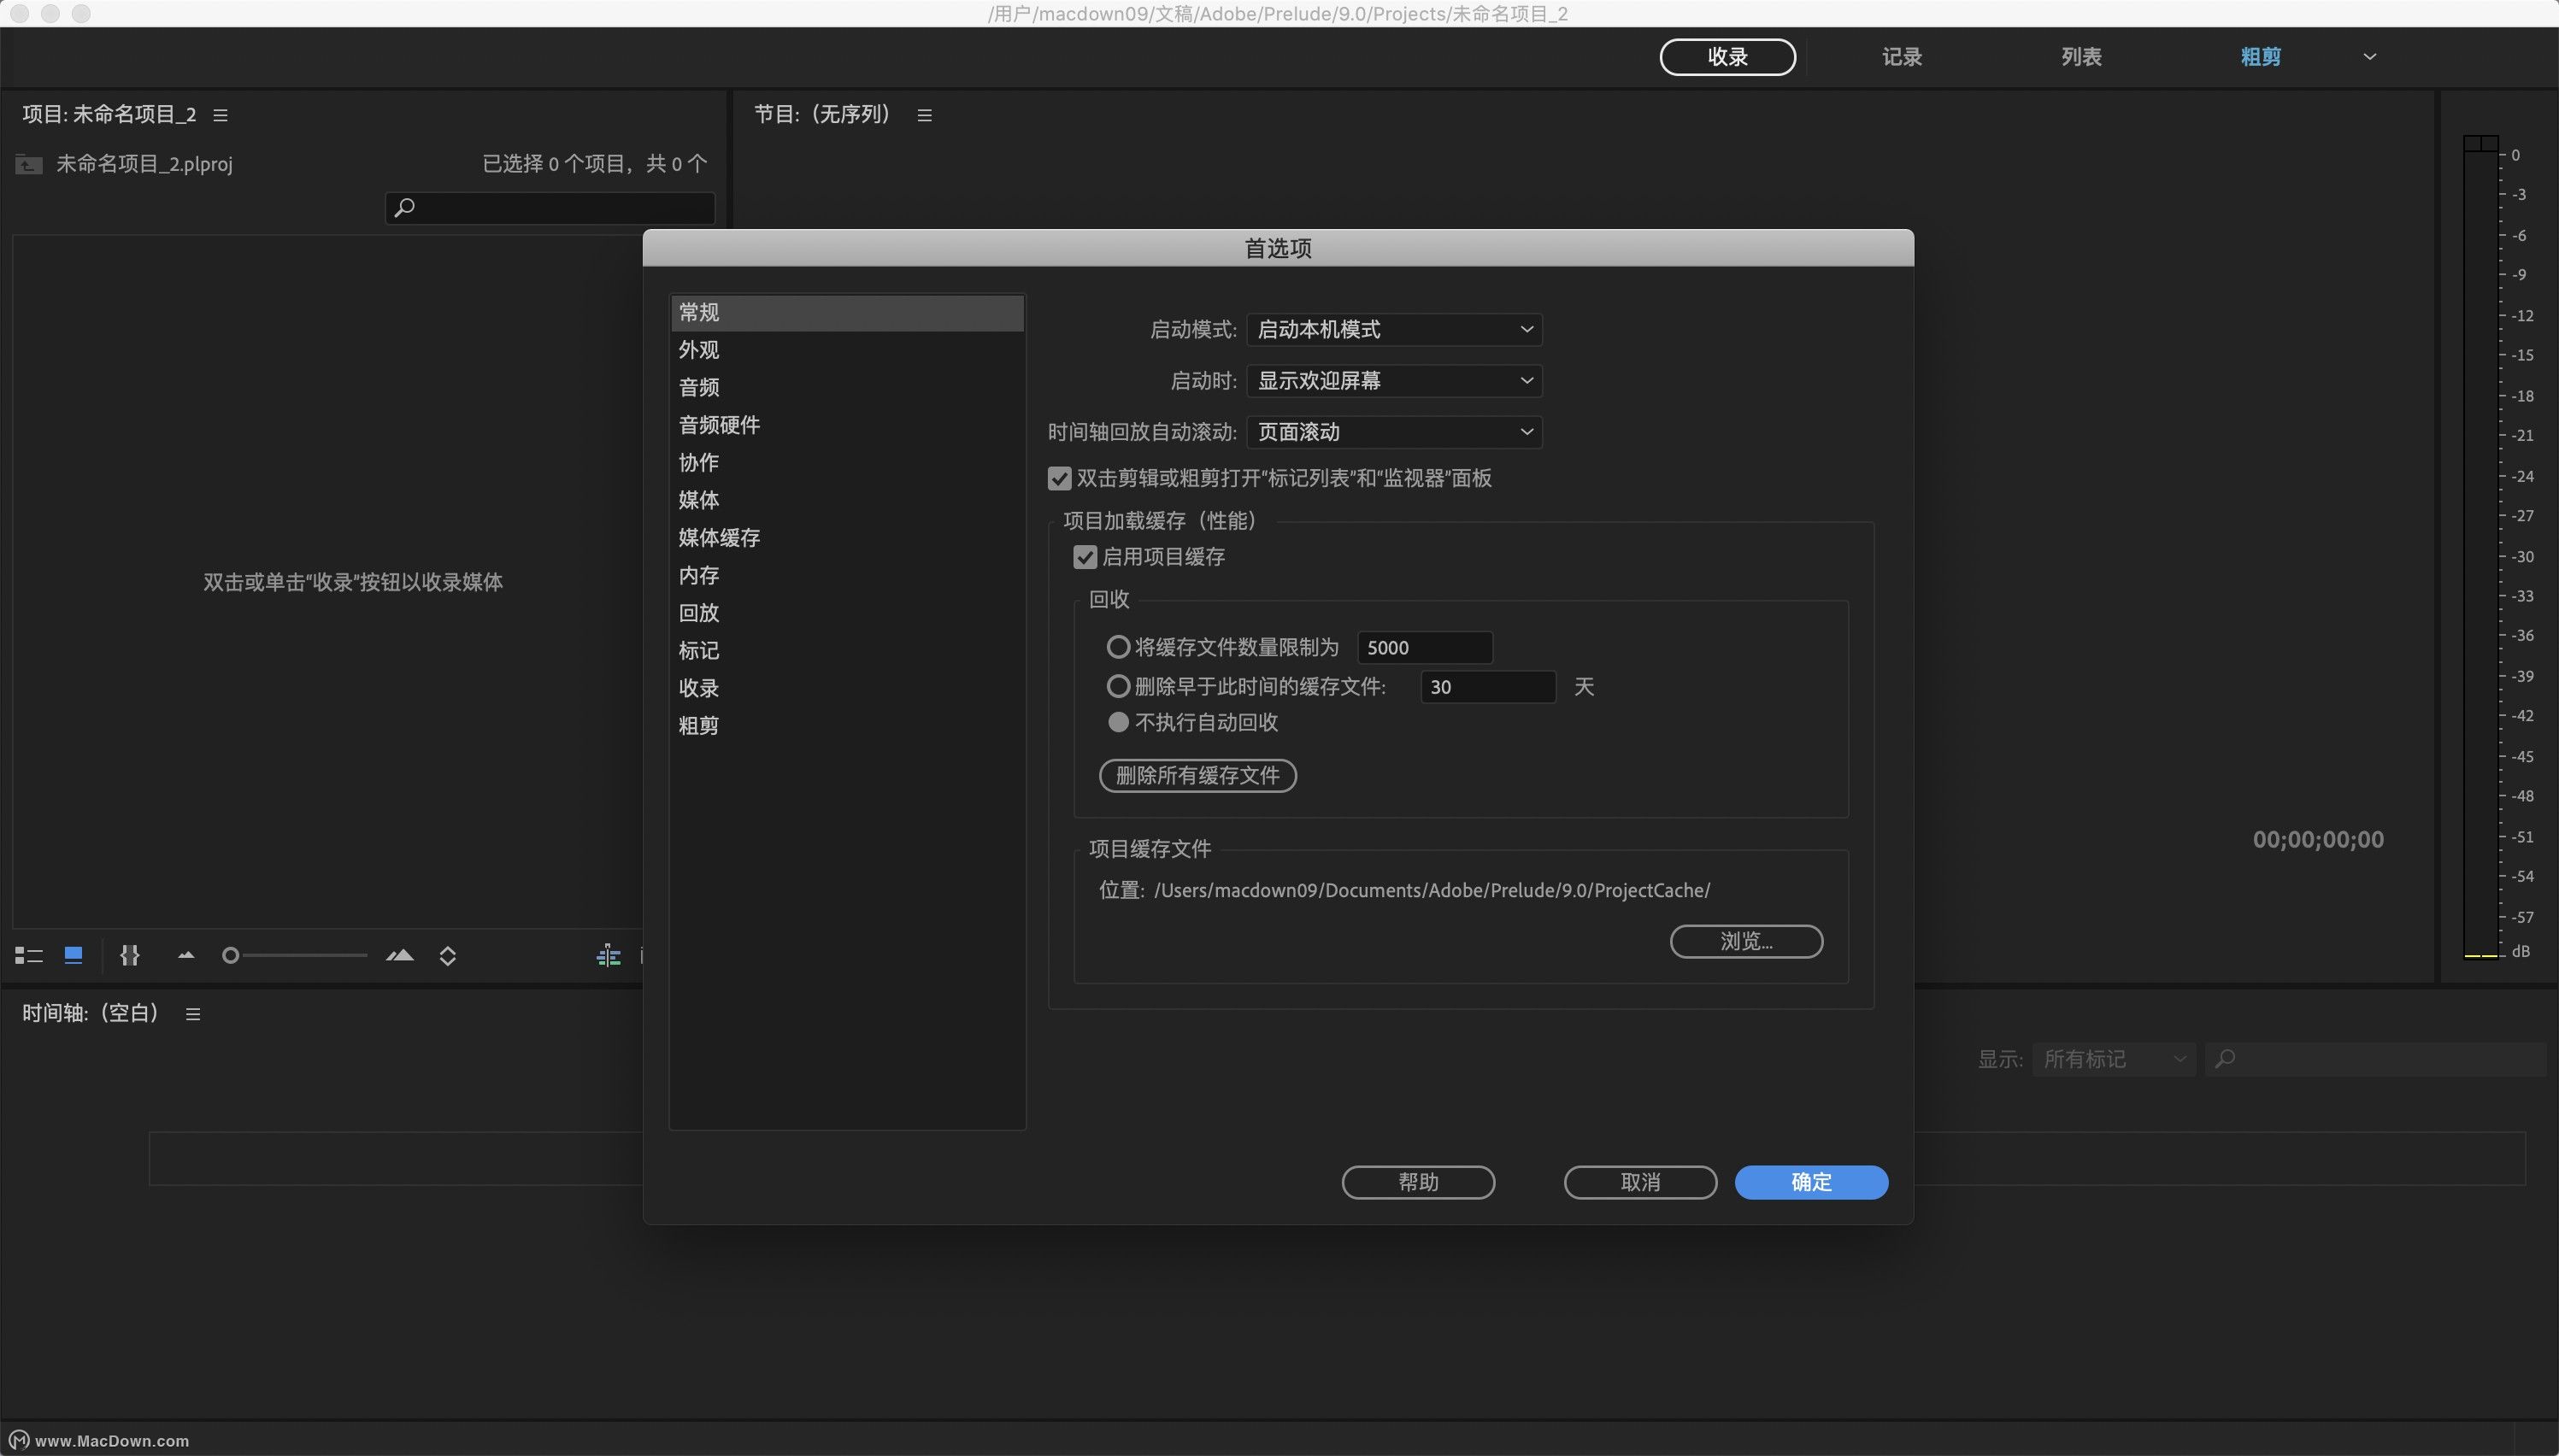Click 已选择 0 个项目 status text

[595, 163]
